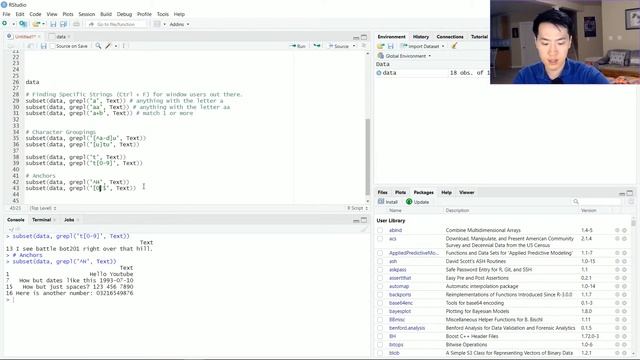Switch to the data tab in editor
This screenshot has width=640, height=360.
pos(61,37)
